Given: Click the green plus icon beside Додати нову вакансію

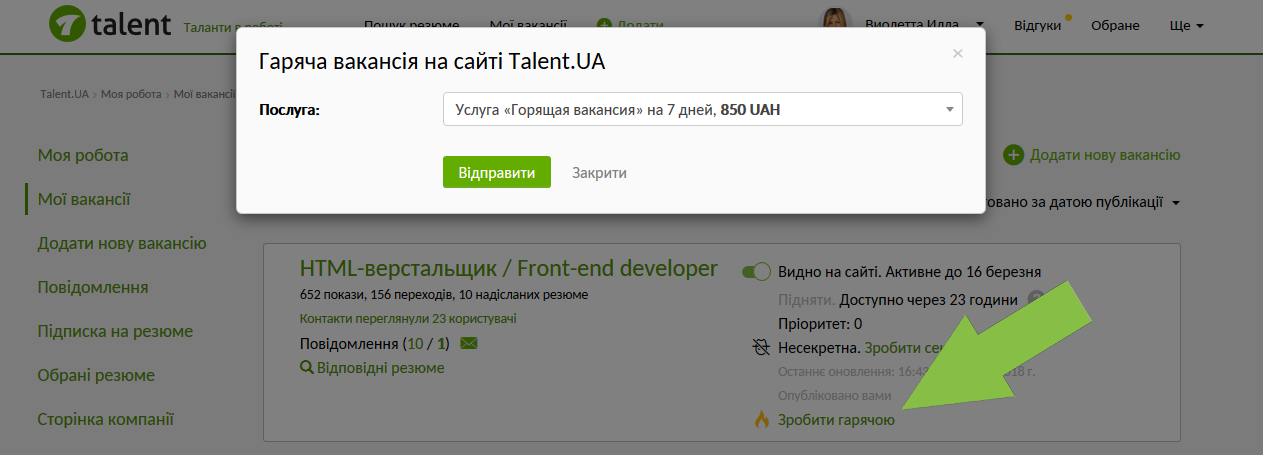Looking at the screenshot, I should pos(1014,155).
